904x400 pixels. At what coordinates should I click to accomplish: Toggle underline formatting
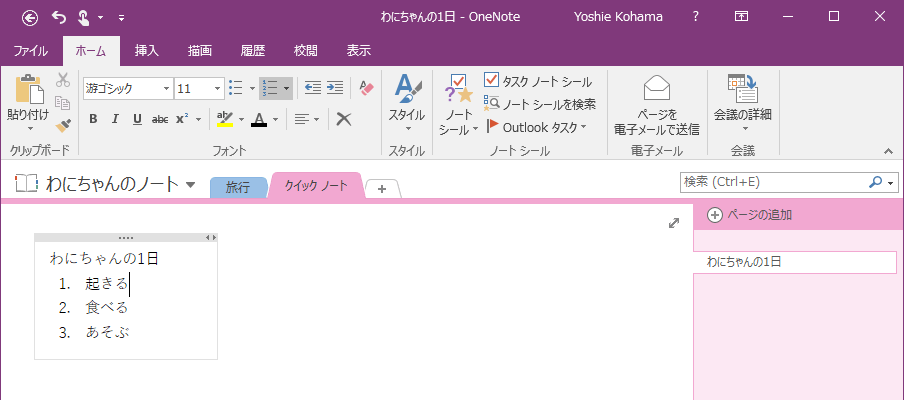[137, 119]
